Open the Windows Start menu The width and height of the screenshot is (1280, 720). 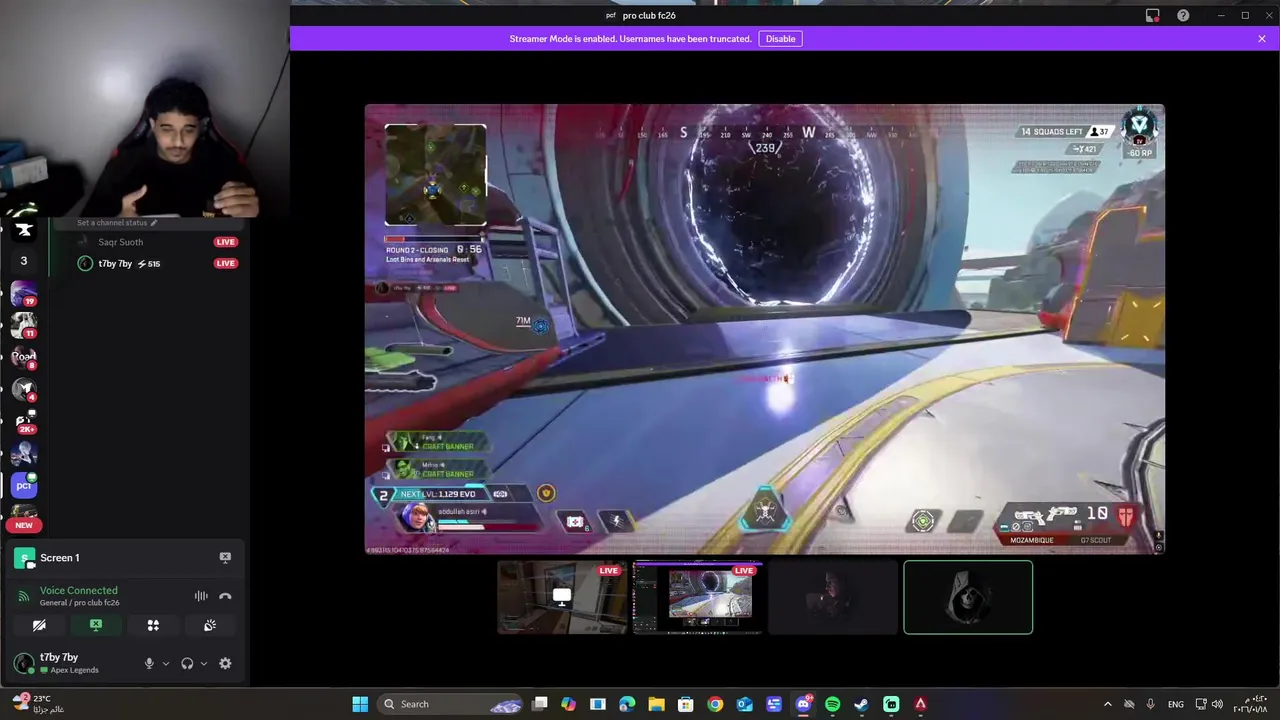tap(360, 704)
